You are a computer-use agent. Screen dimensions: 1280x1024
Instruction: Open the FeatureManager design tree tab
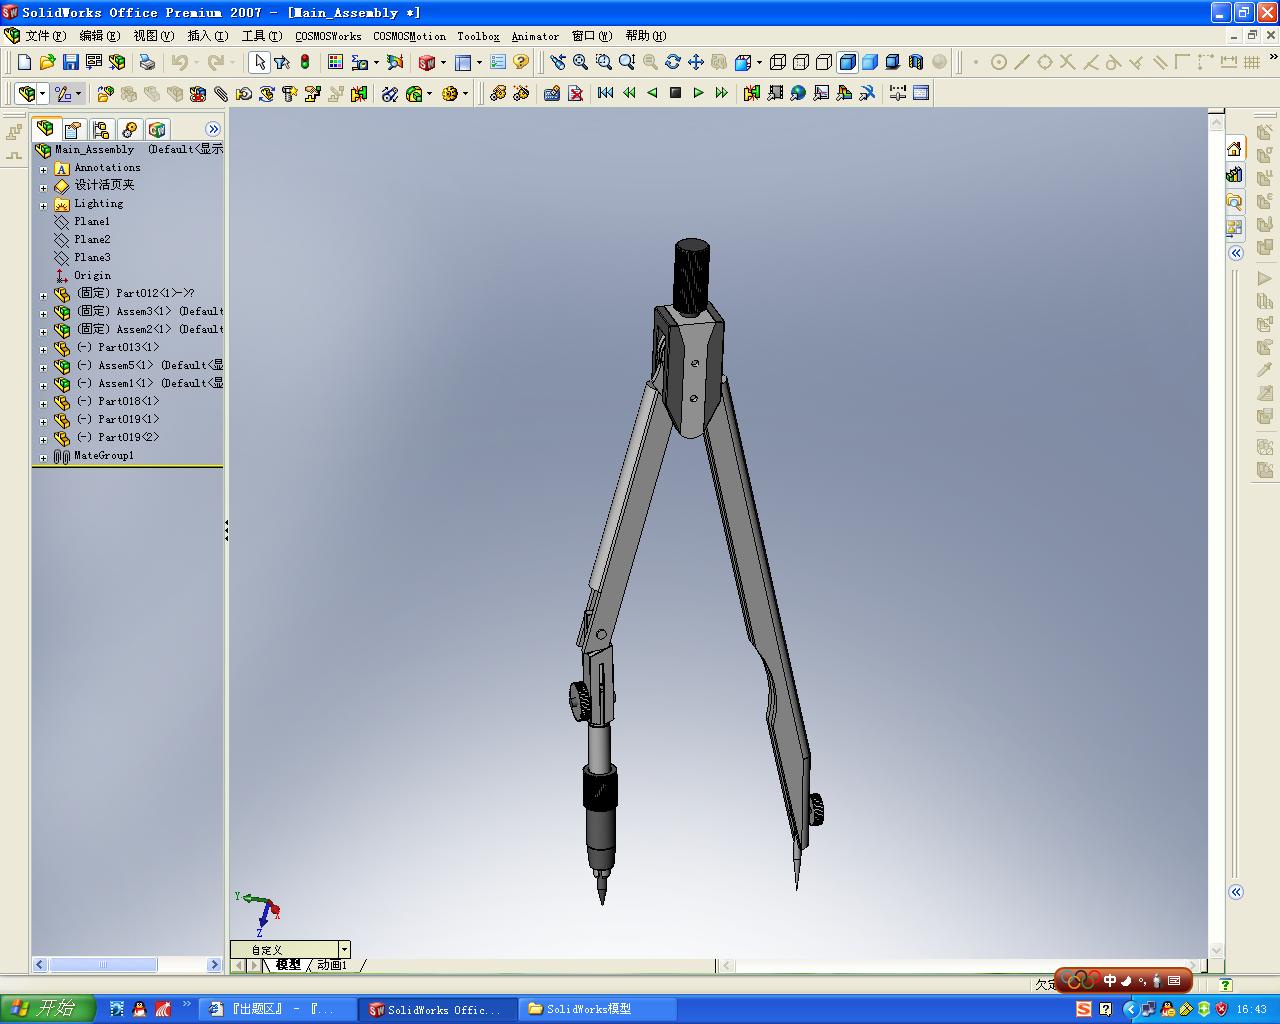[45, 129]
